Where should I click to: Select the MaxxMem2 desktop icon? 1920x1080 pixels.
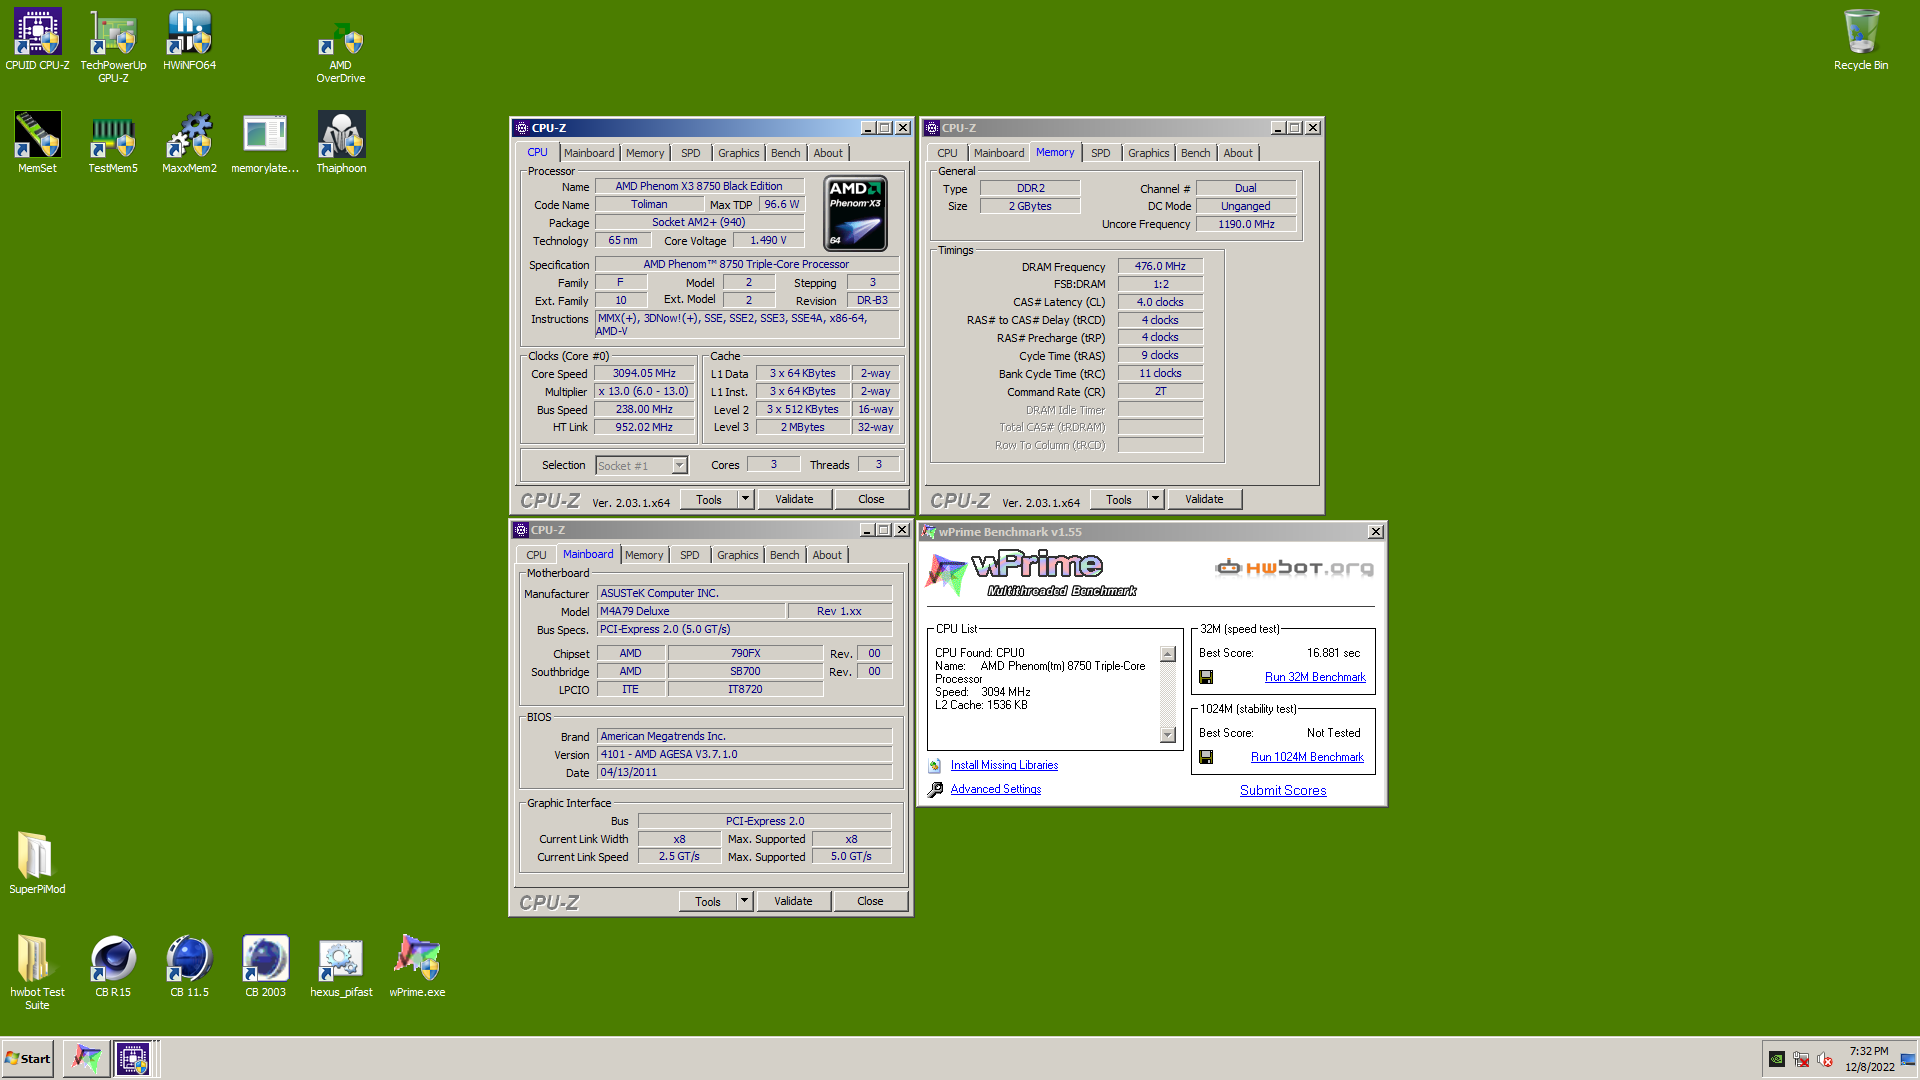189,142
